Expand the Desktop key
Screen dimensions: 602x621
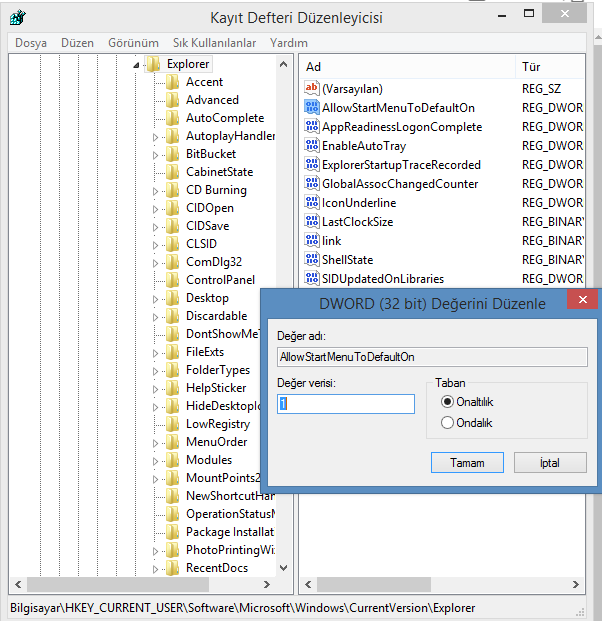(x=155, y=299)
